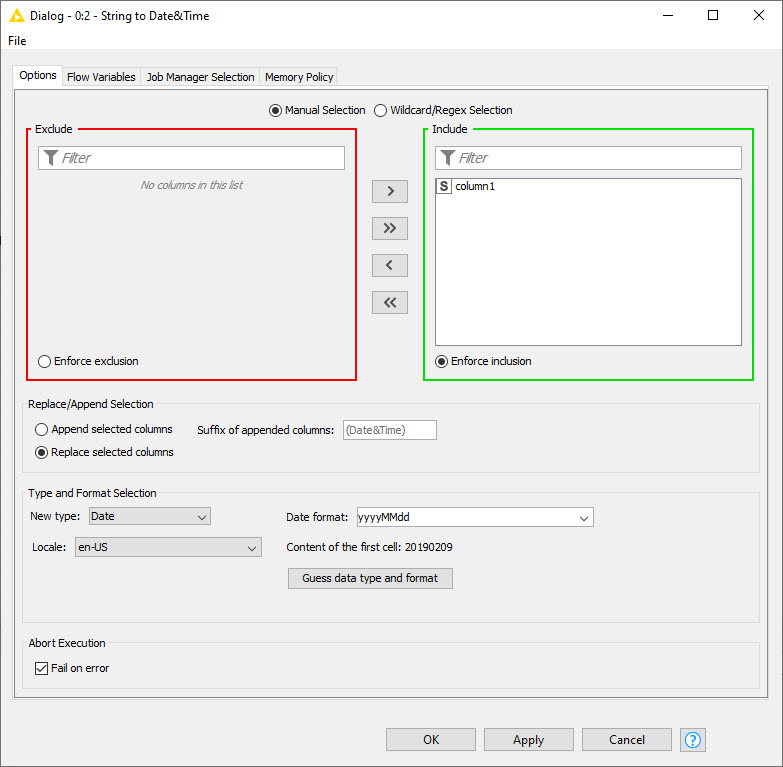Click the double left arrow remove-all button
This screenshot has width=783, height=767.
389,302
